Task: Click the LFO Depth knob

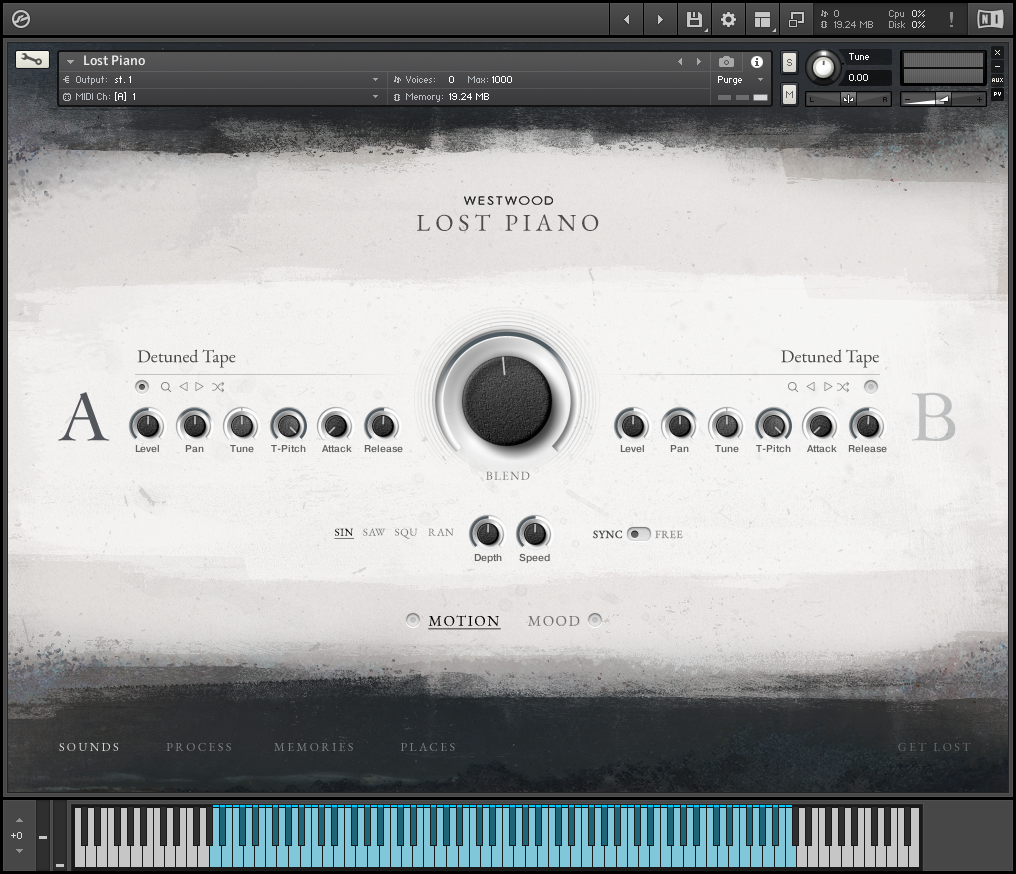Action: 487,534
